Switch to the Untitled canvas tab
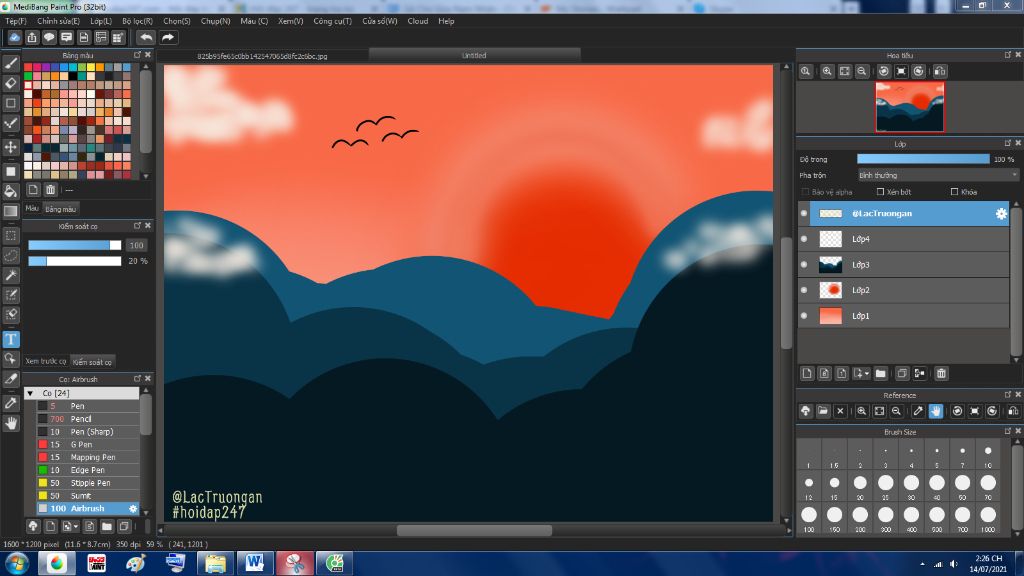Image resolution: width=1024 pixels, height=576 pixels. click(474, 56)
